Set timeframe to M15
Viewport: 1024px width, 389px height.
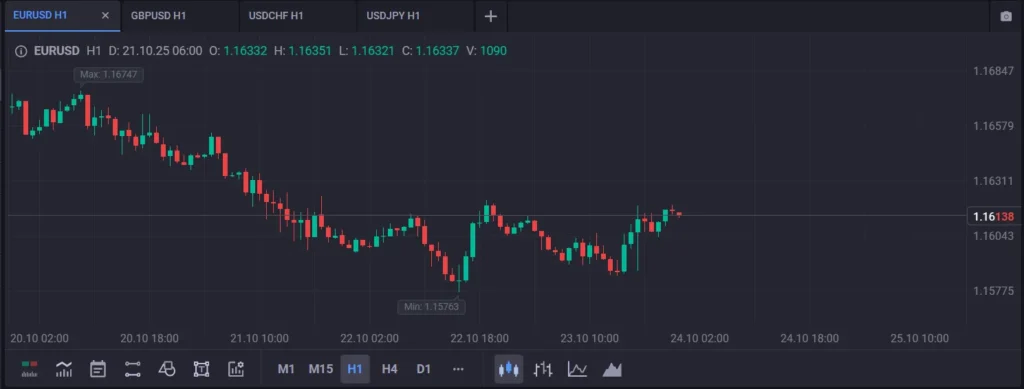320,369
